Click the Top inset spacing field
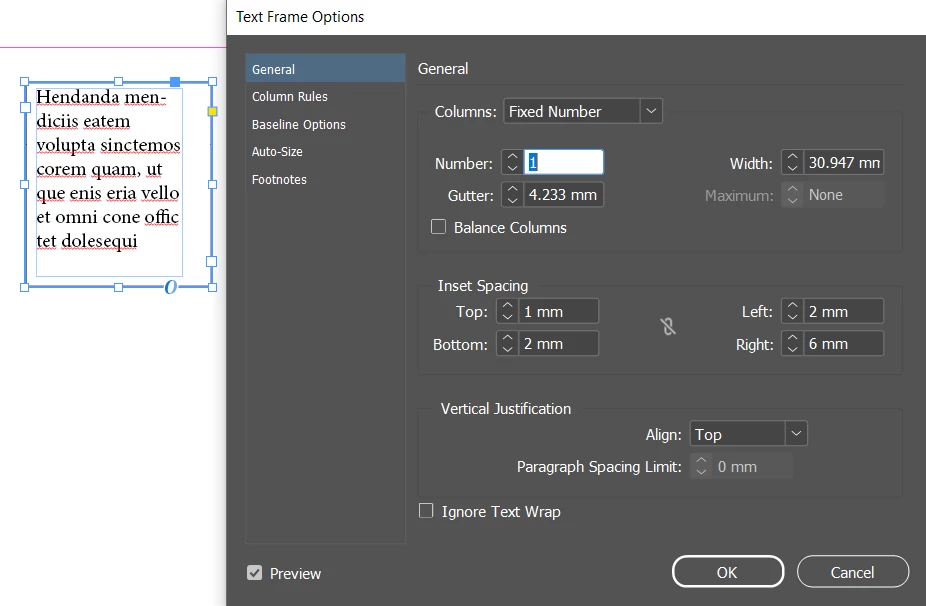 click(x=558, y=311)
